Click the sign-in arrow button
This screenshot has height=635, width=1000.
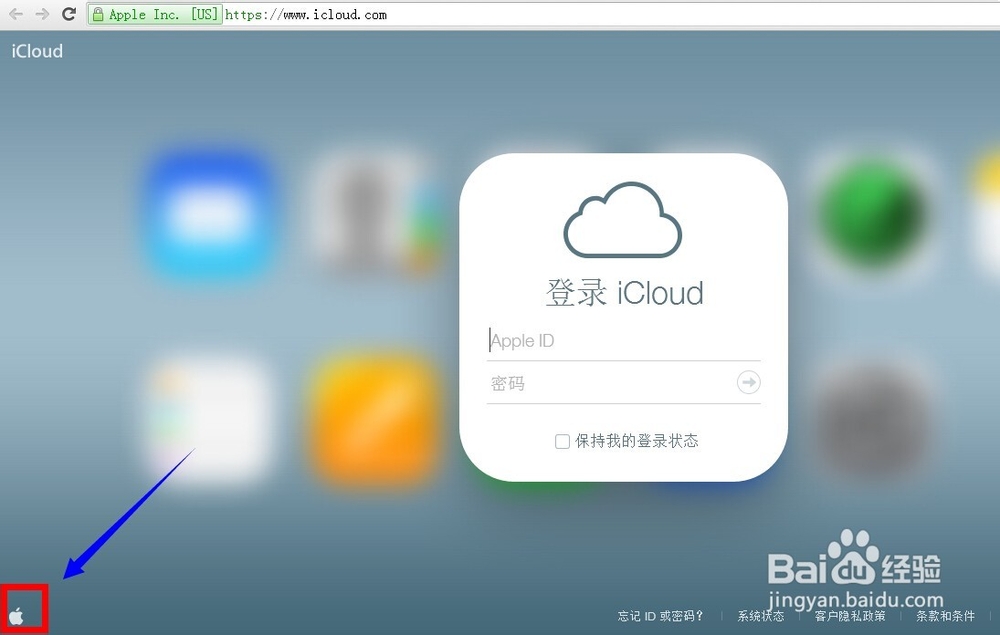pyautogui.click(x=748, y=383)
